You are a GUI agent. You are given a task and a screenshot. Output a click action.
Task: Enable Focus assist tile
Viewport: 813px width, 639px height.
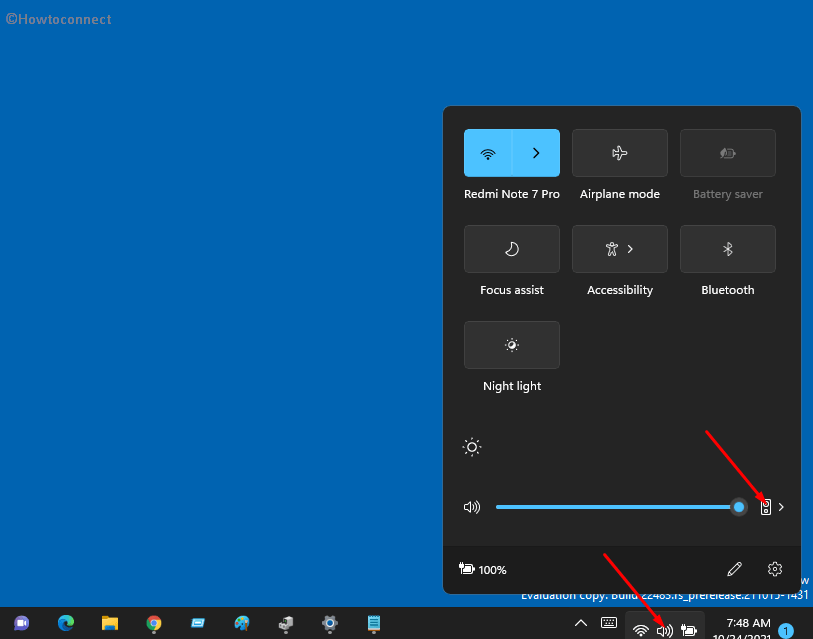pyautogui.click(x=512, y=249)
